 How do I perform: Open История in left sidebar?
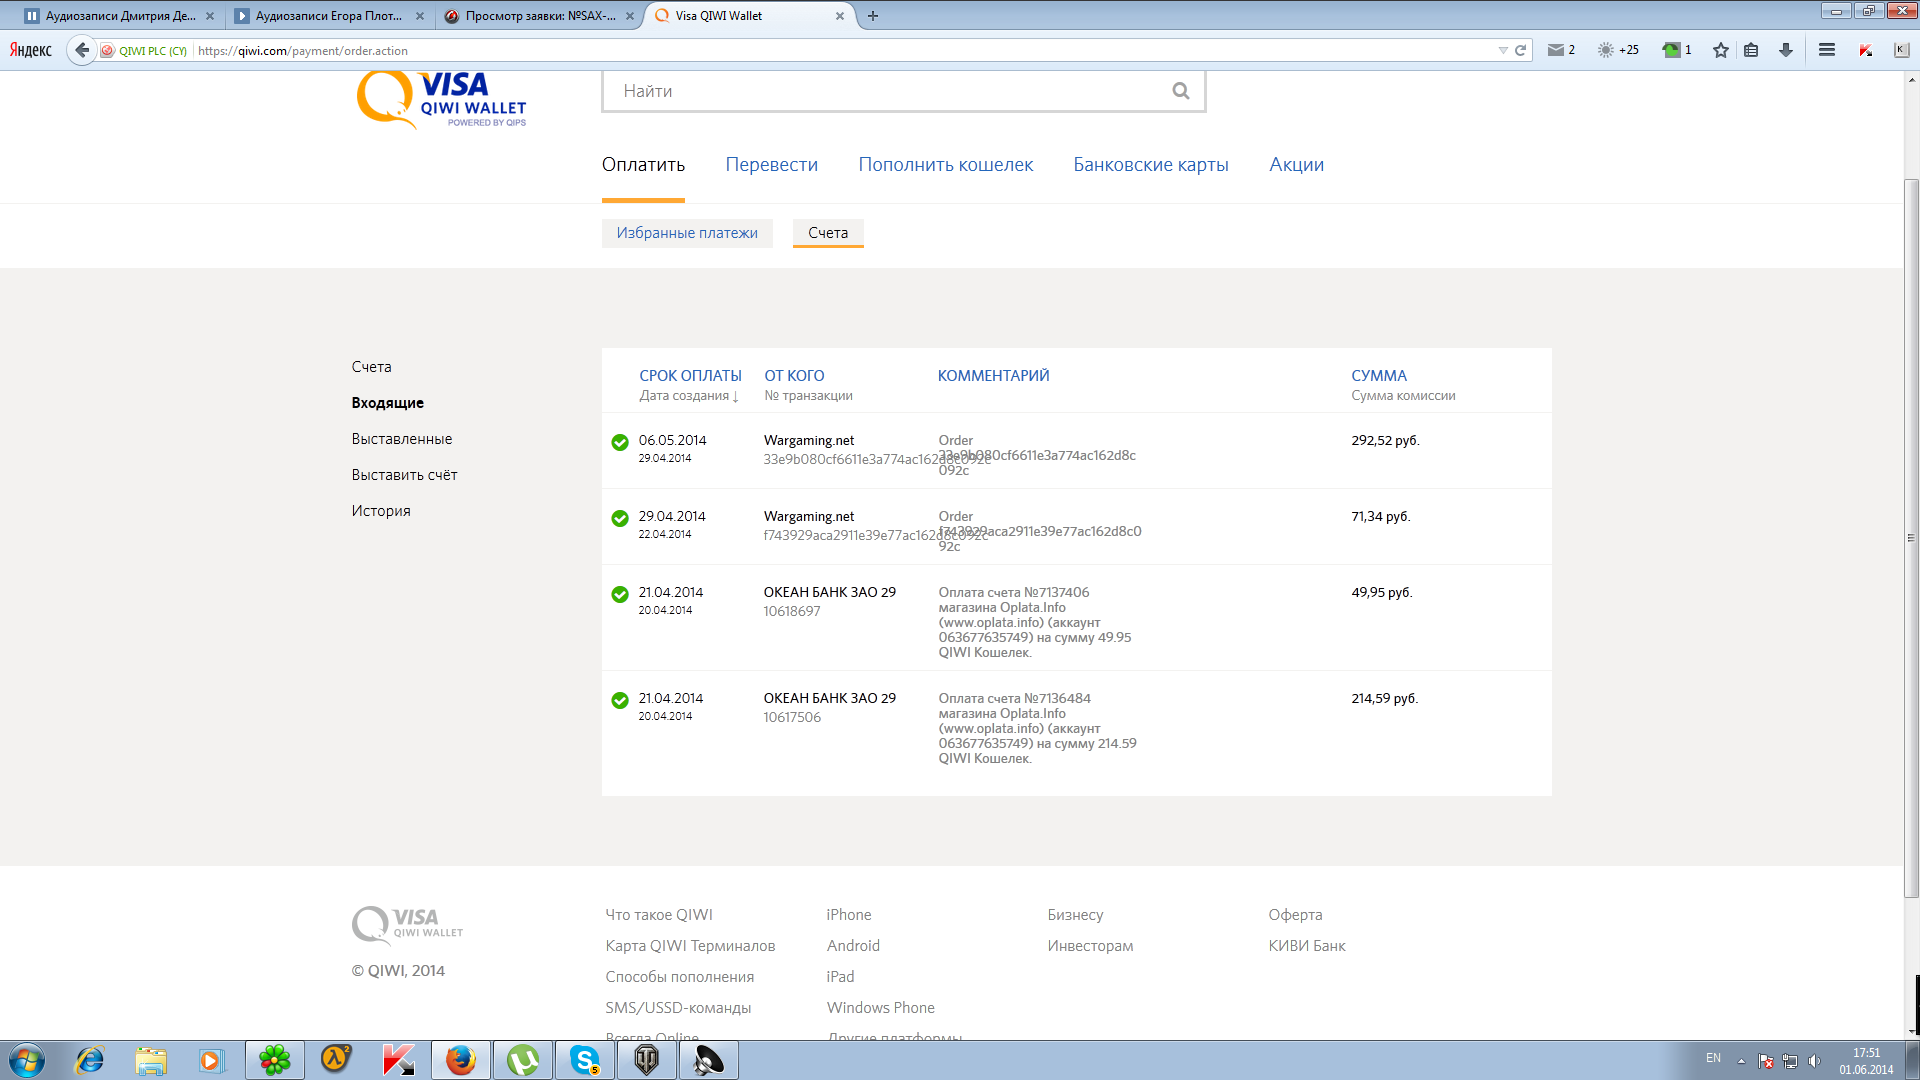tap(381, 511)
